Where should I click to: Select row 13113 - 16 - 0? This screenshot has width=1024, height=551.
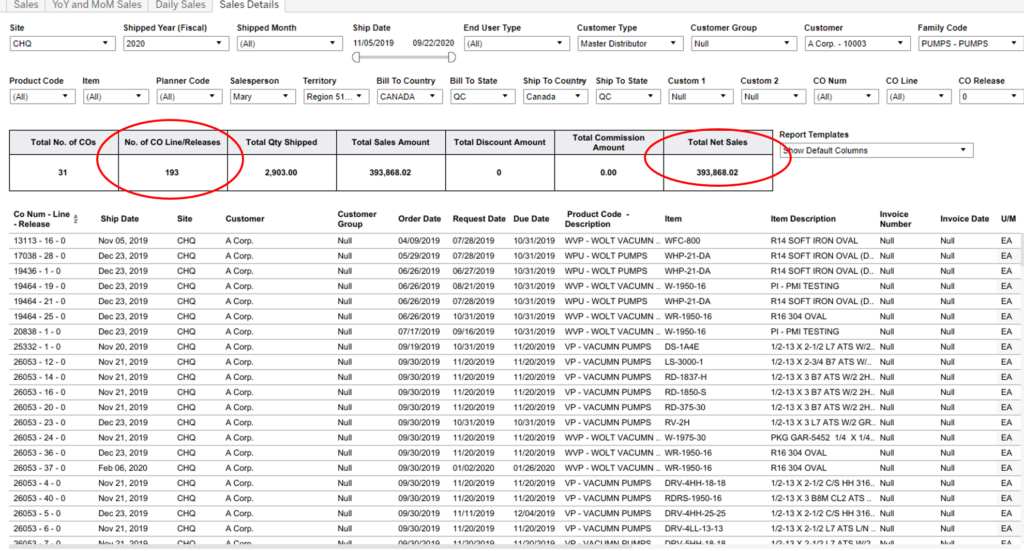tap(516, 241)
